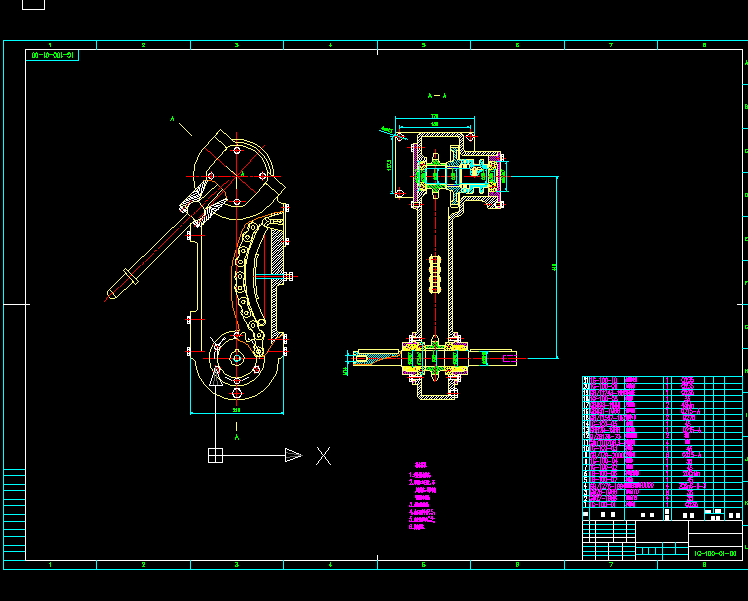The width and height of the screenshot is (748, 601).
Task: Select upper section cut marker A near lever
Action: (x=173, y=119)
